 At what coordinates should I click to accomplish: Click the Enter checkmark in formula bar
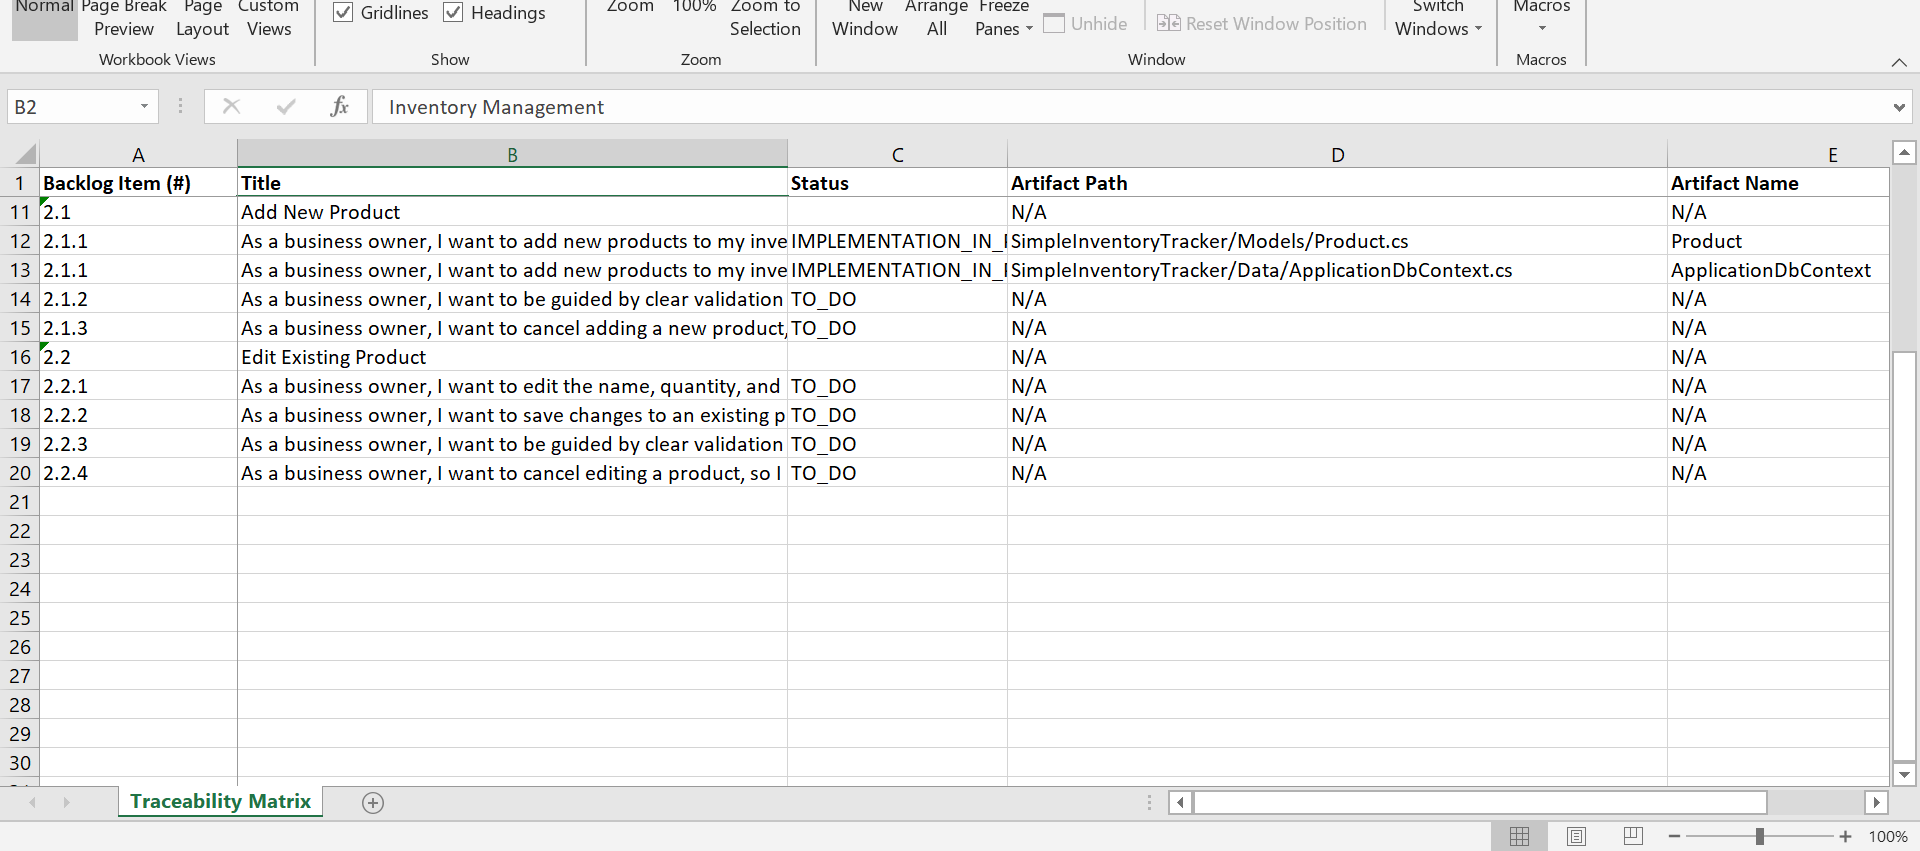tap(286, 106)
